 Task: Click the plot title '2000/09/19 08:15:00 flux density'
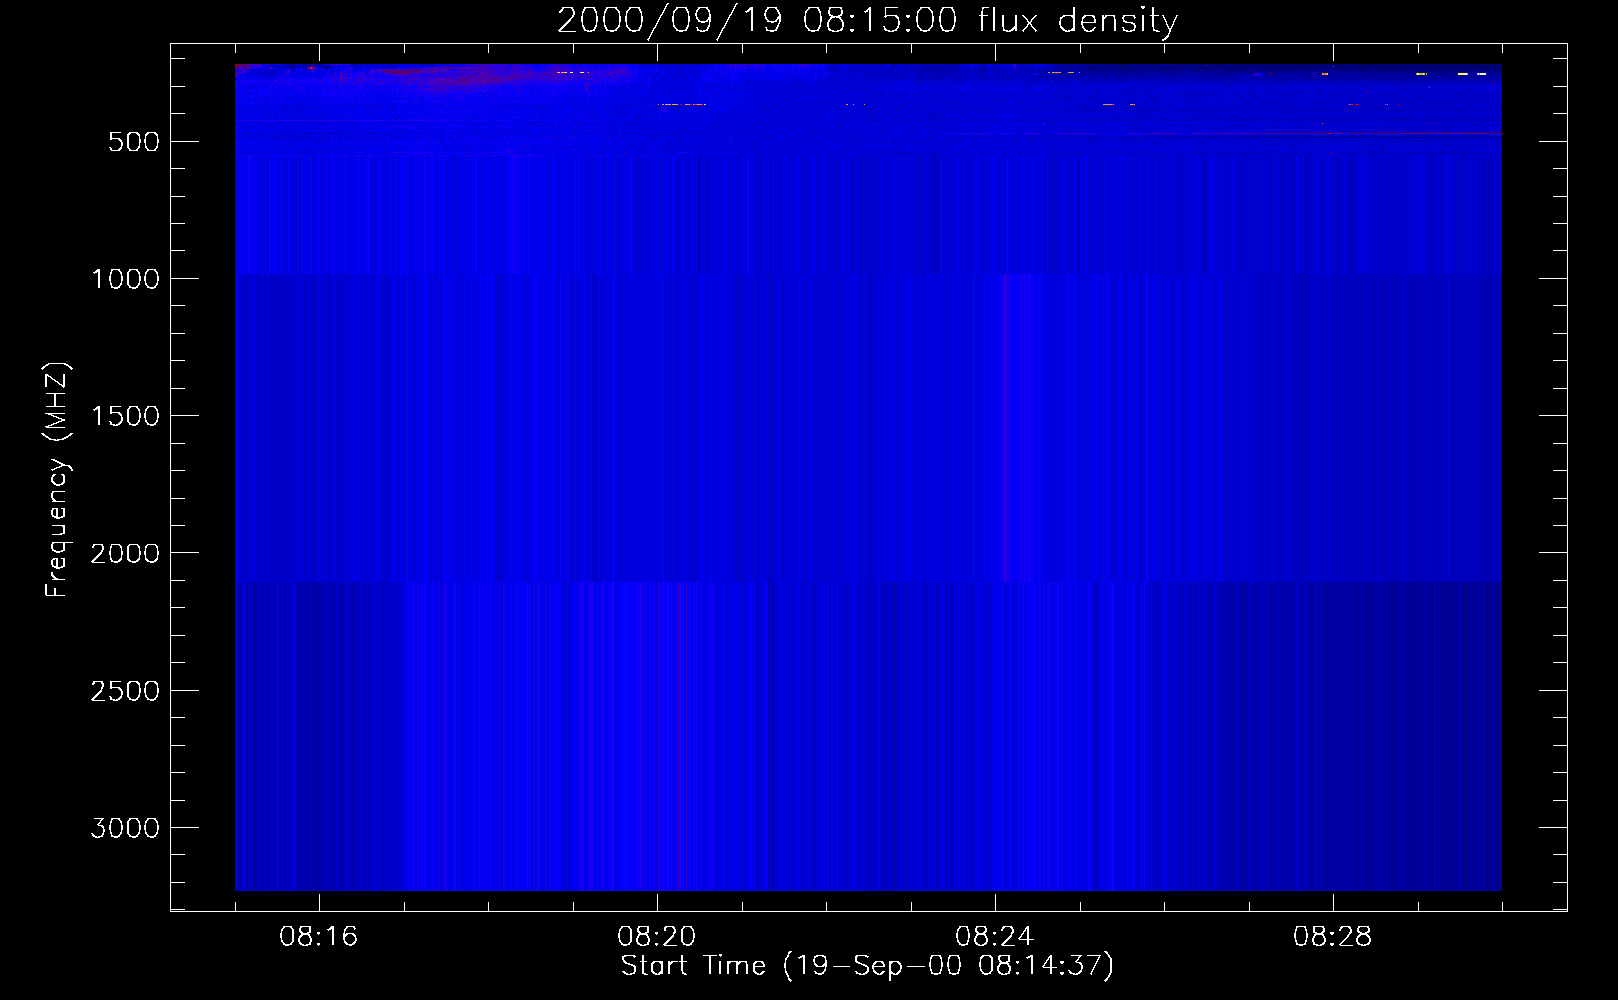point(867,20)
